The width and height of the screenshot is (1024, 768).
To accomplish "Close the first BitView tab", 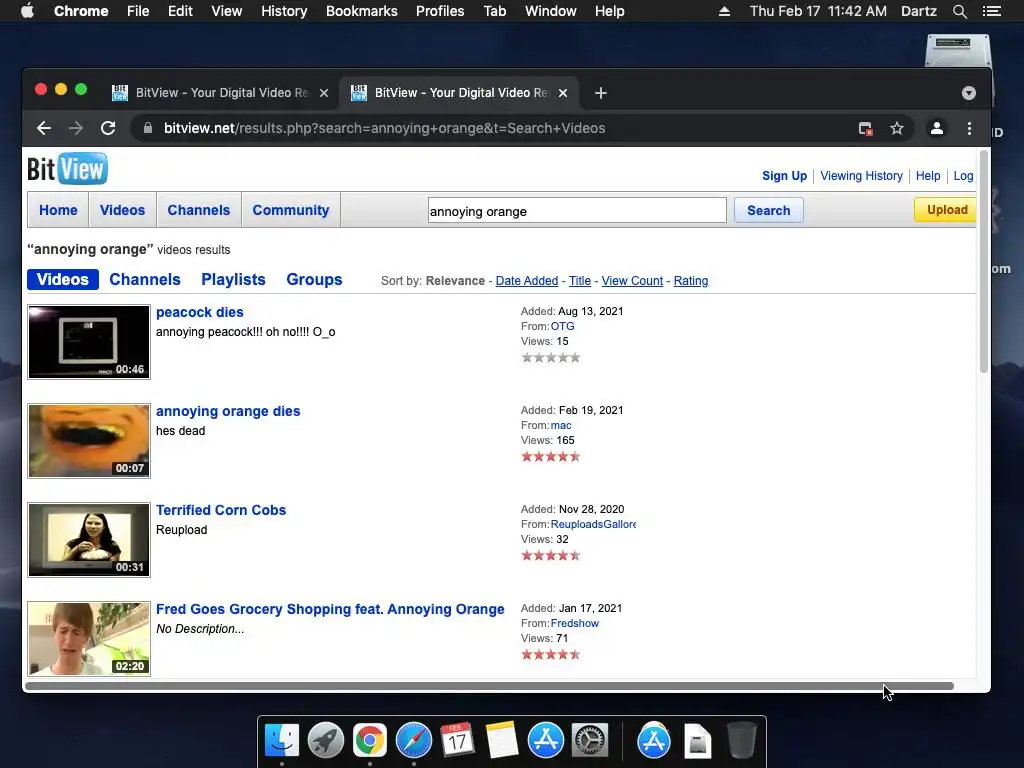I will pyautogui.click(x=323, y=93).
